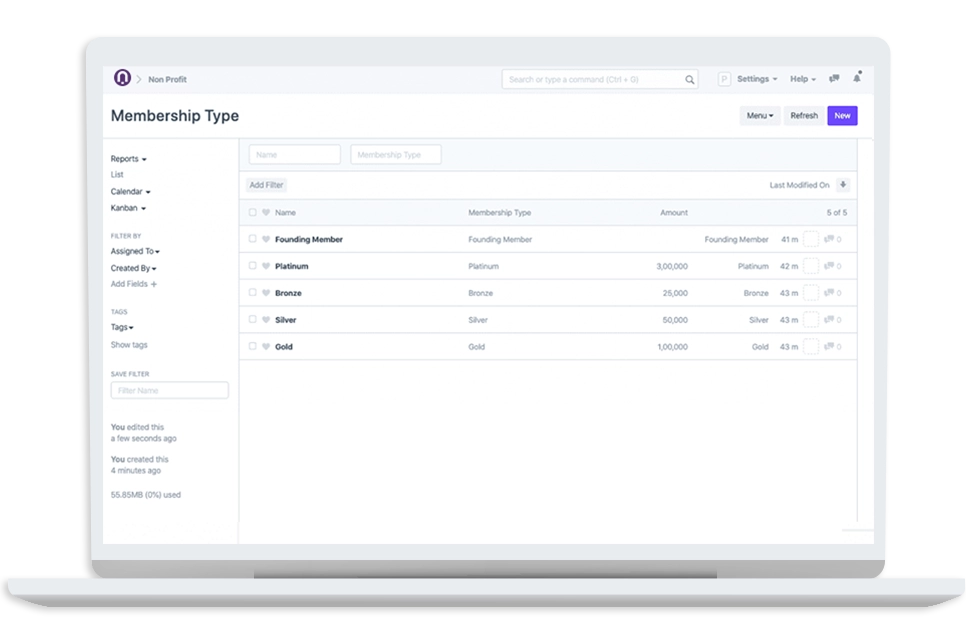966x619 pixels.
Task: Like the Platinum row with heart icon
Action: click(266, 267)
